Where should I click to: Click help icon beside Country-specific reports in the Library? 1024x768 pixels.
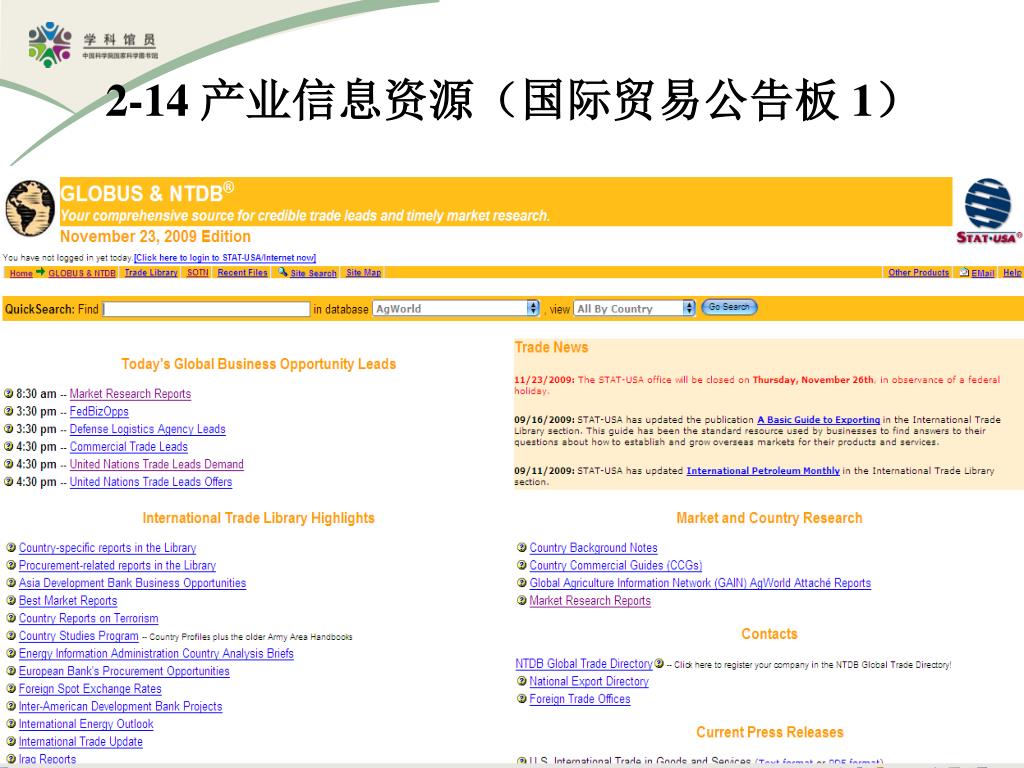[x=11, y=547]
